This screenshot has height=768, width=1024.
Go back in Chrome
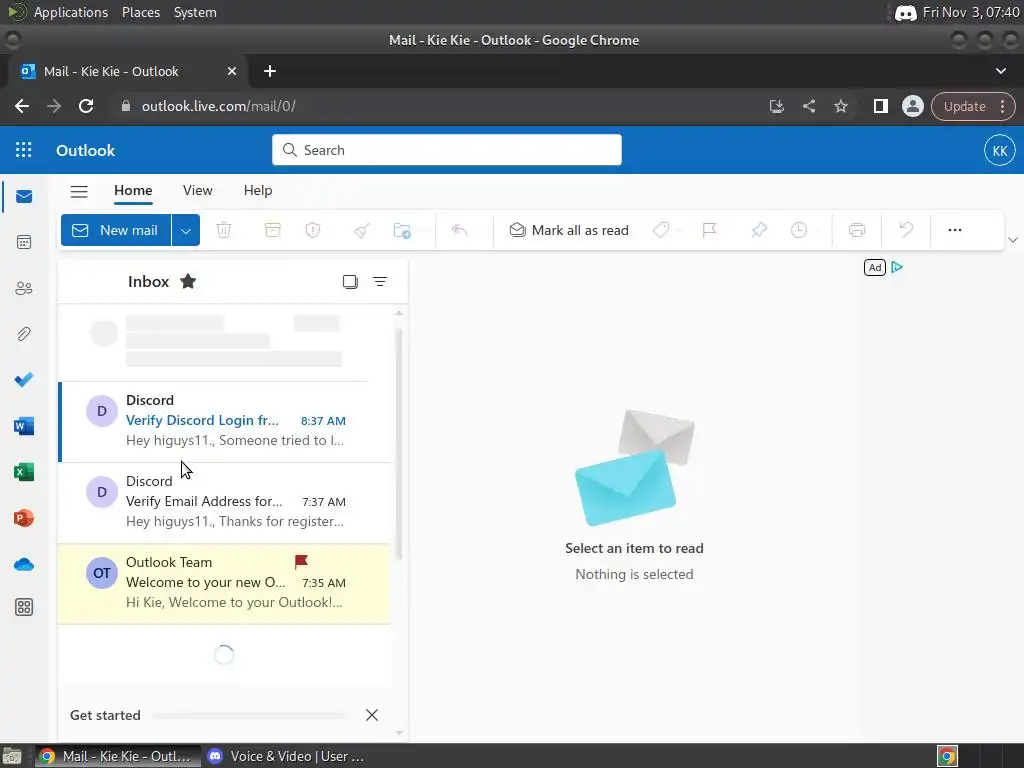(22, 106)
